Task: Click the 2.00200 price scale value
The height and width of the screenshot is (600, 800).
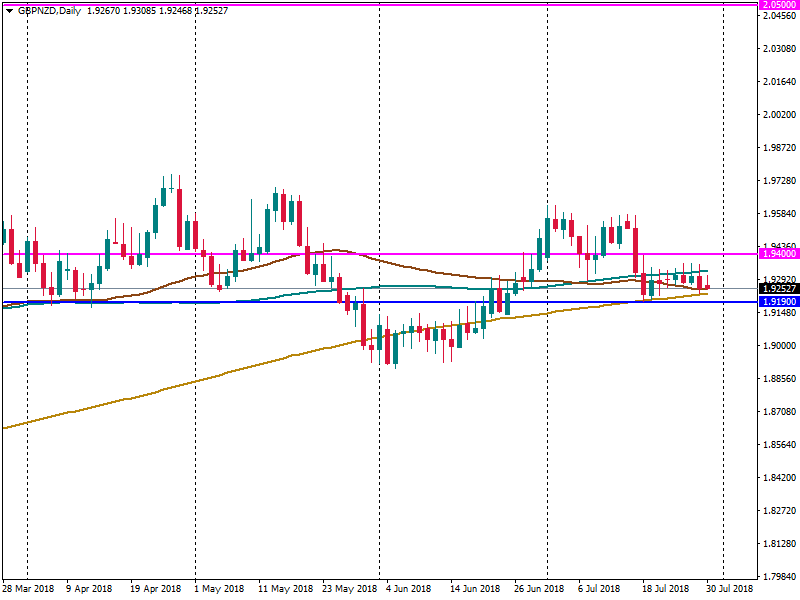Action: point(777,115)
